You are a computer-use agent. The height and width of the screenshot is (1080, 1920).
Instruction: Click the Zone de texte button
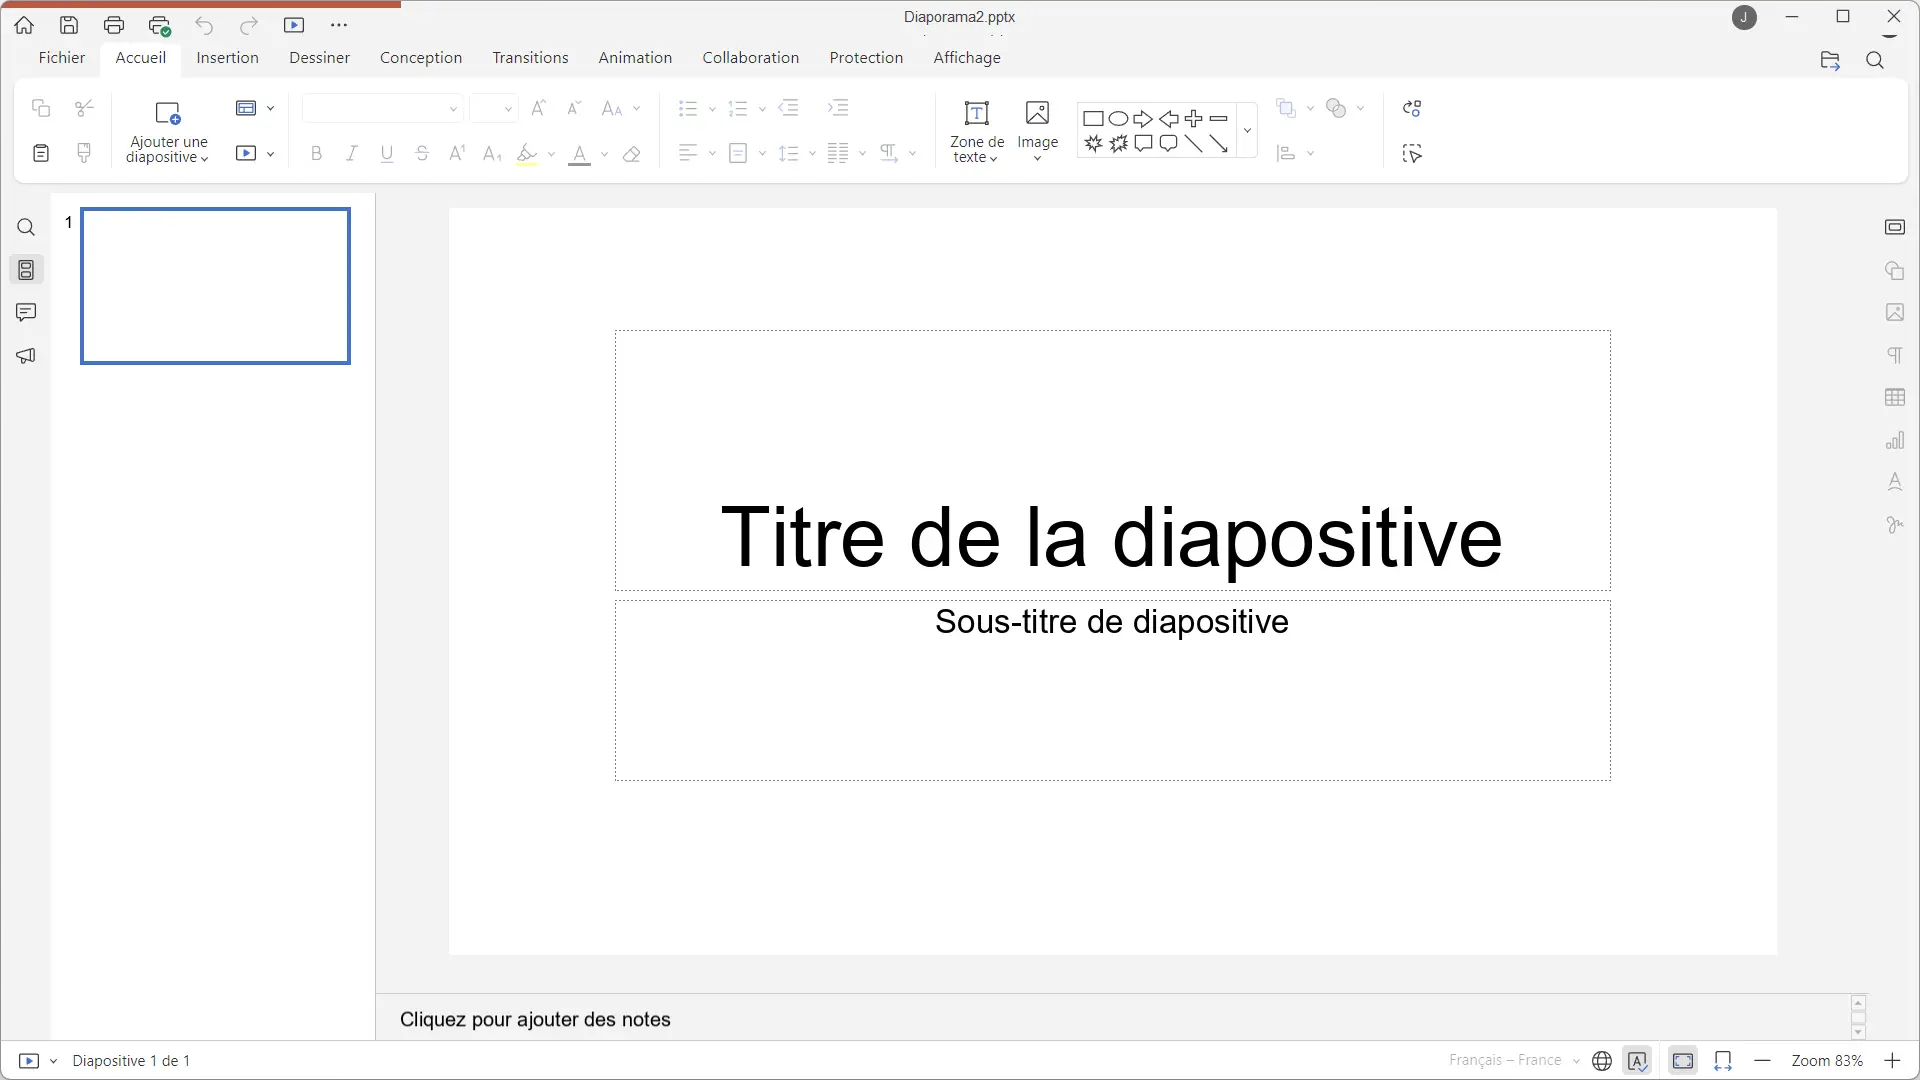coord(977,131)
